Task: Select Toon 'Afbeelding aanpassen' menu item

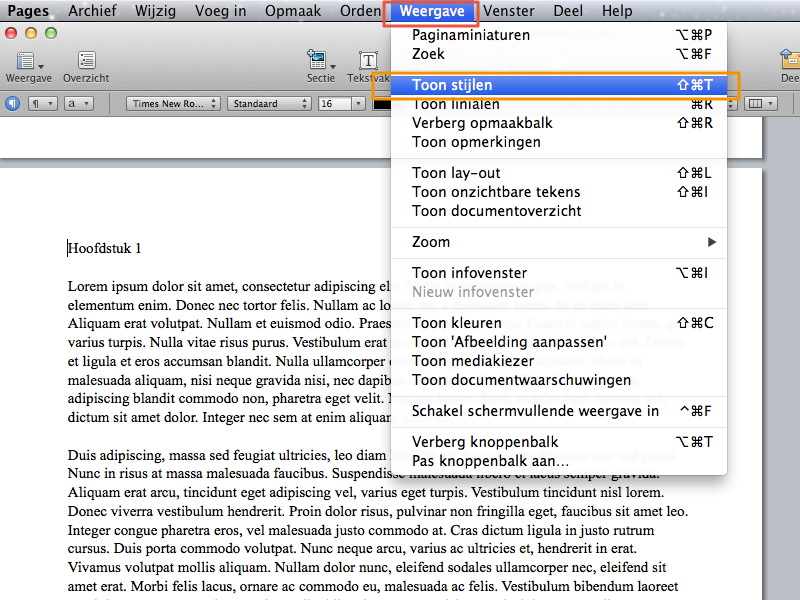Action: click(559, 342)
